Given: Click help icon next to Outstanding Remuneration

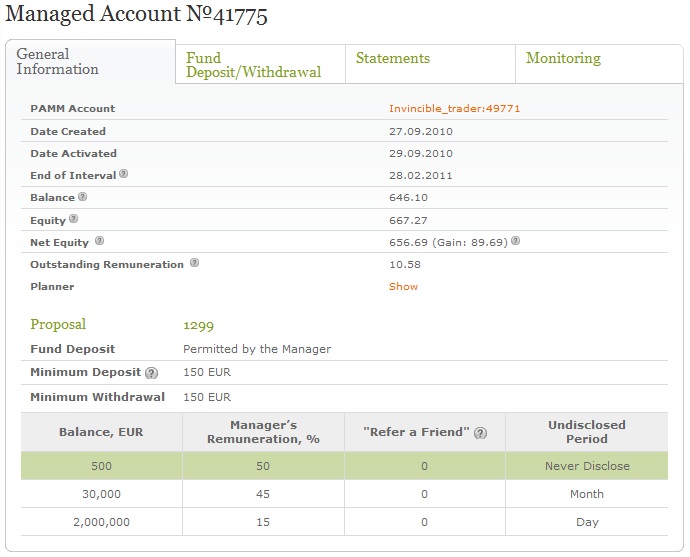Looking at the screenshot, I should click(x=194, y=264).
